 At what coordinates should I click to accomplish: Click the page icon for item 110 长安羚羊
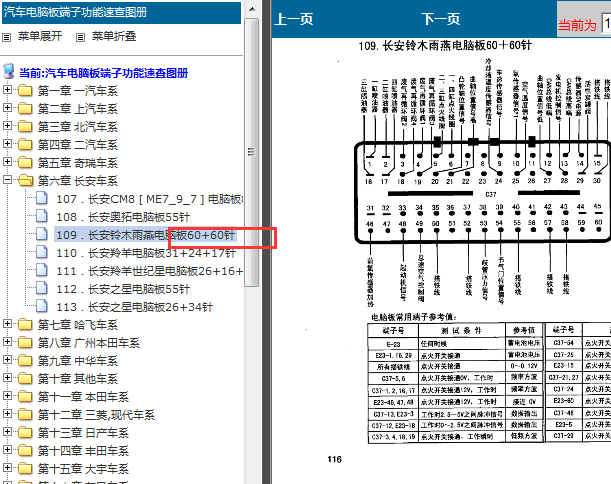click(42, 253)
